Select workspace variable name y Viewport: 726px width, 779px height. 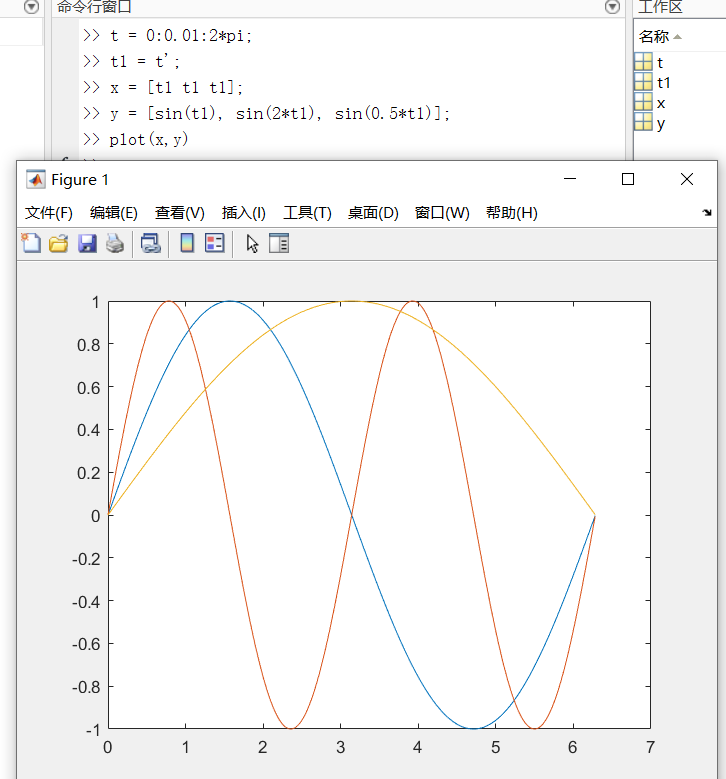click(660, 124)
